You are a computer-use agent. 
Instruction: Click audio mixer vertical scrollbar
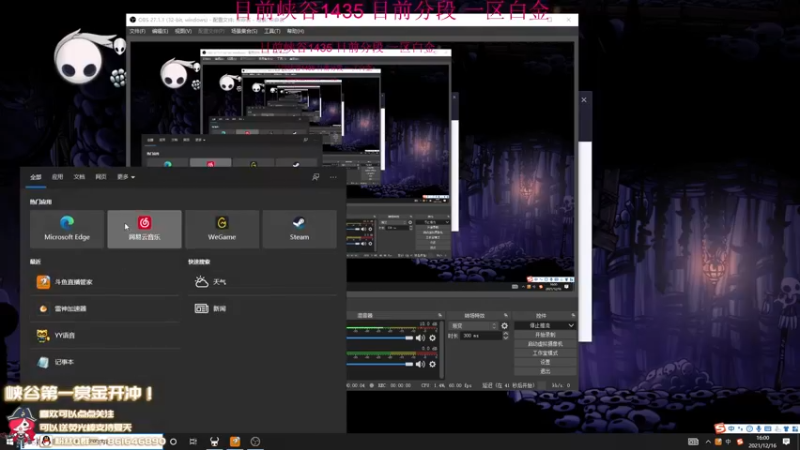[442, 349]
